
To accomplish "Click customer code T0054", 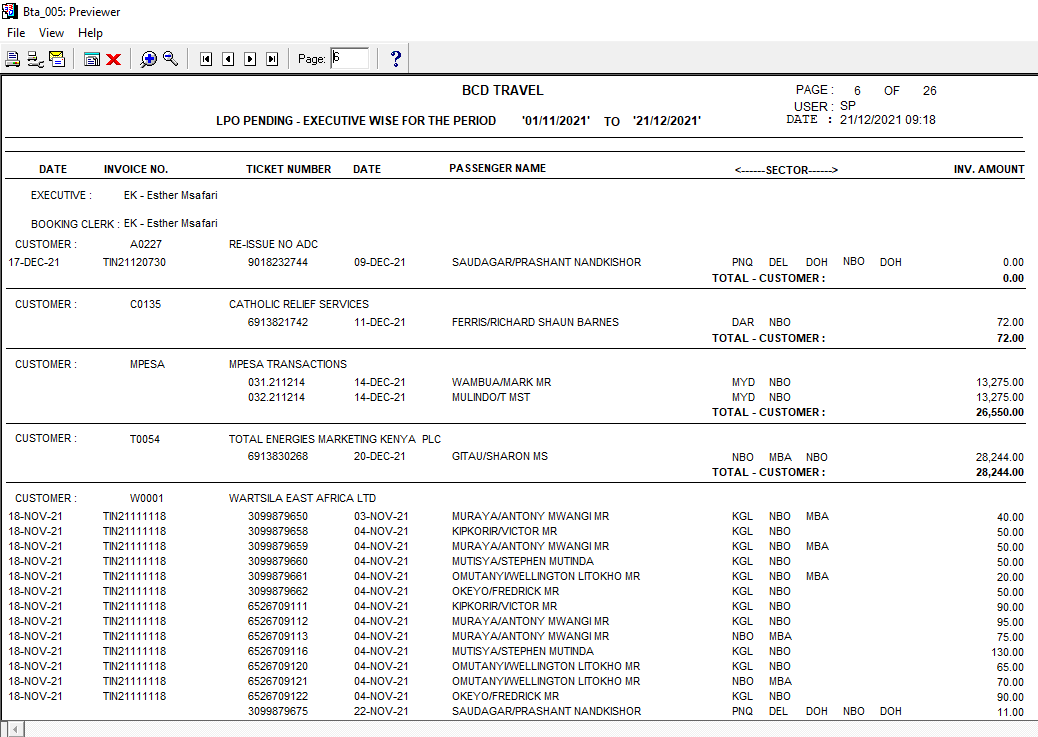I will pos(145,439).
